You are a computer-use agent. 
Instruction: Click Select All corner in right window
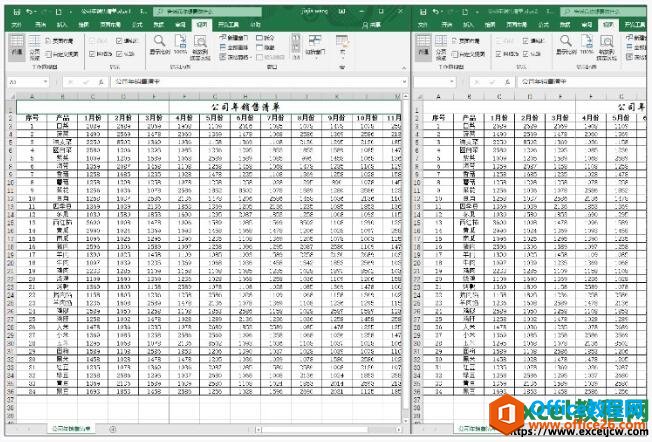pyautogui.click(x=418, y=96)
